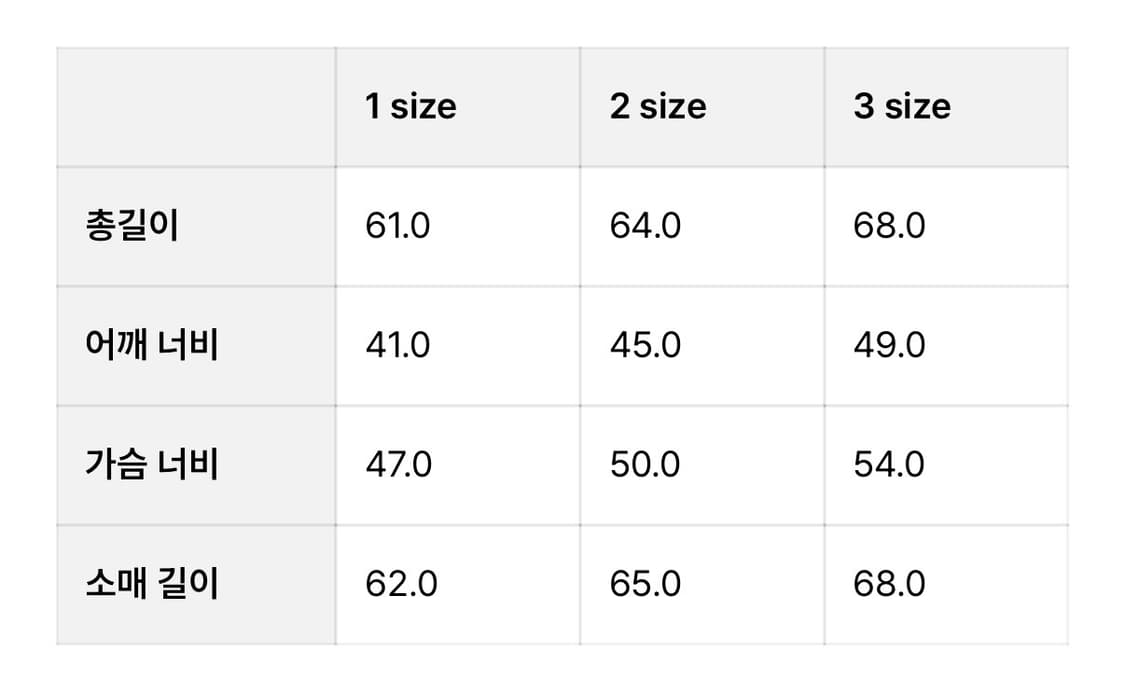Click the 47.0 chest width value

click(398, 465)
